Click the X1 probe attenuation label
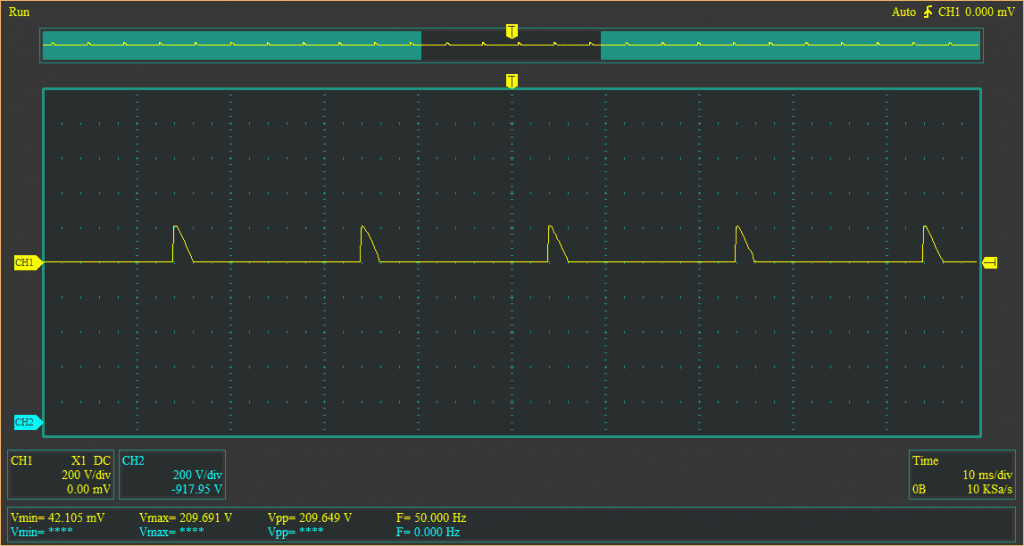 pos(79,461)
